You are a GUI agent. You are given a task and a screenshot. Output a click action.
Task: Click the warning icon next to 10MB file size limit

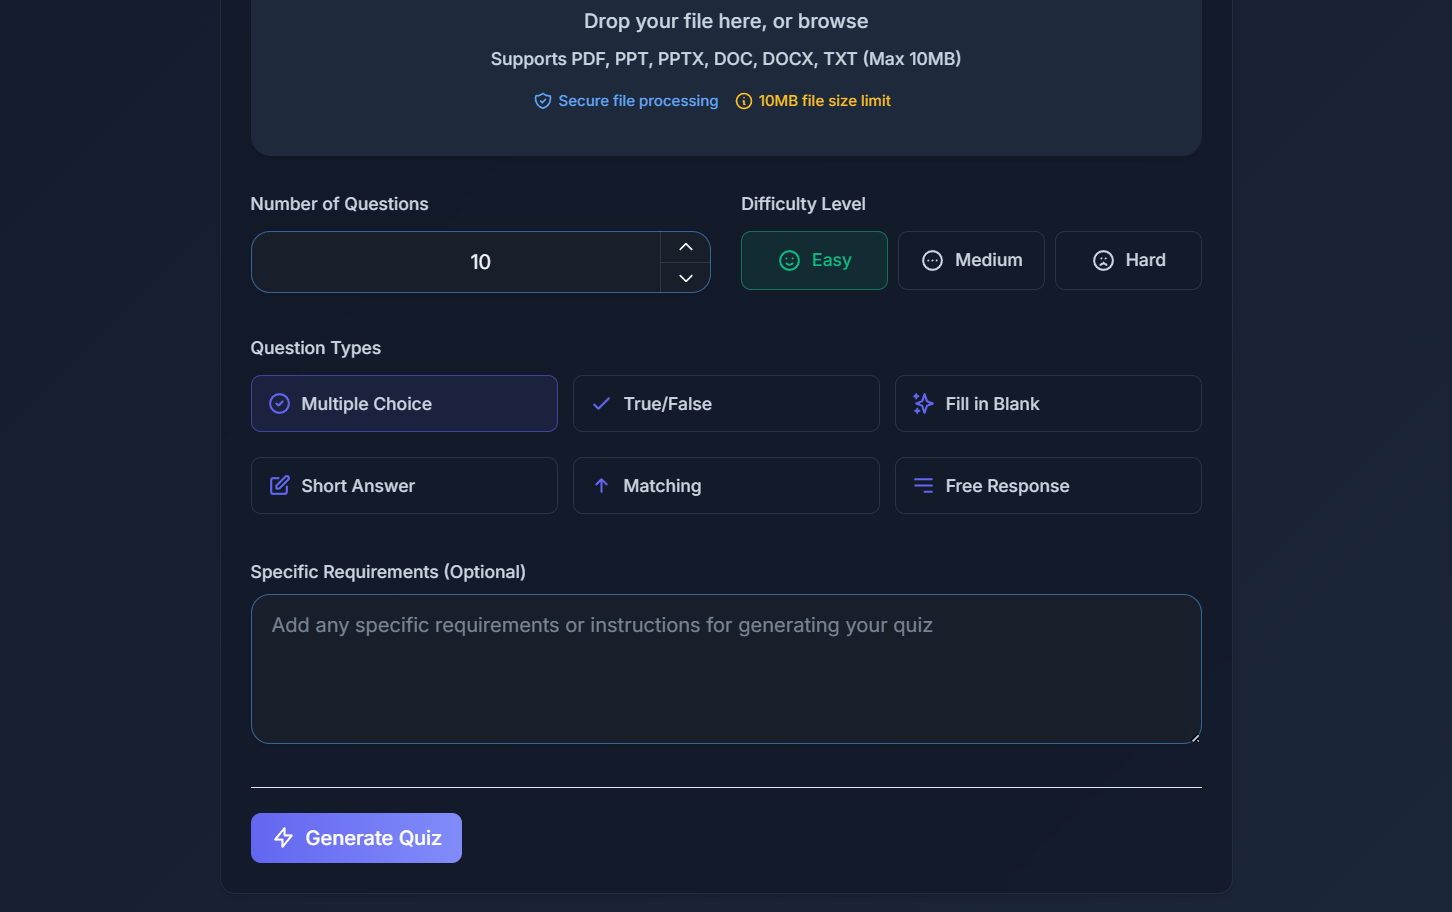click(742, 100)
